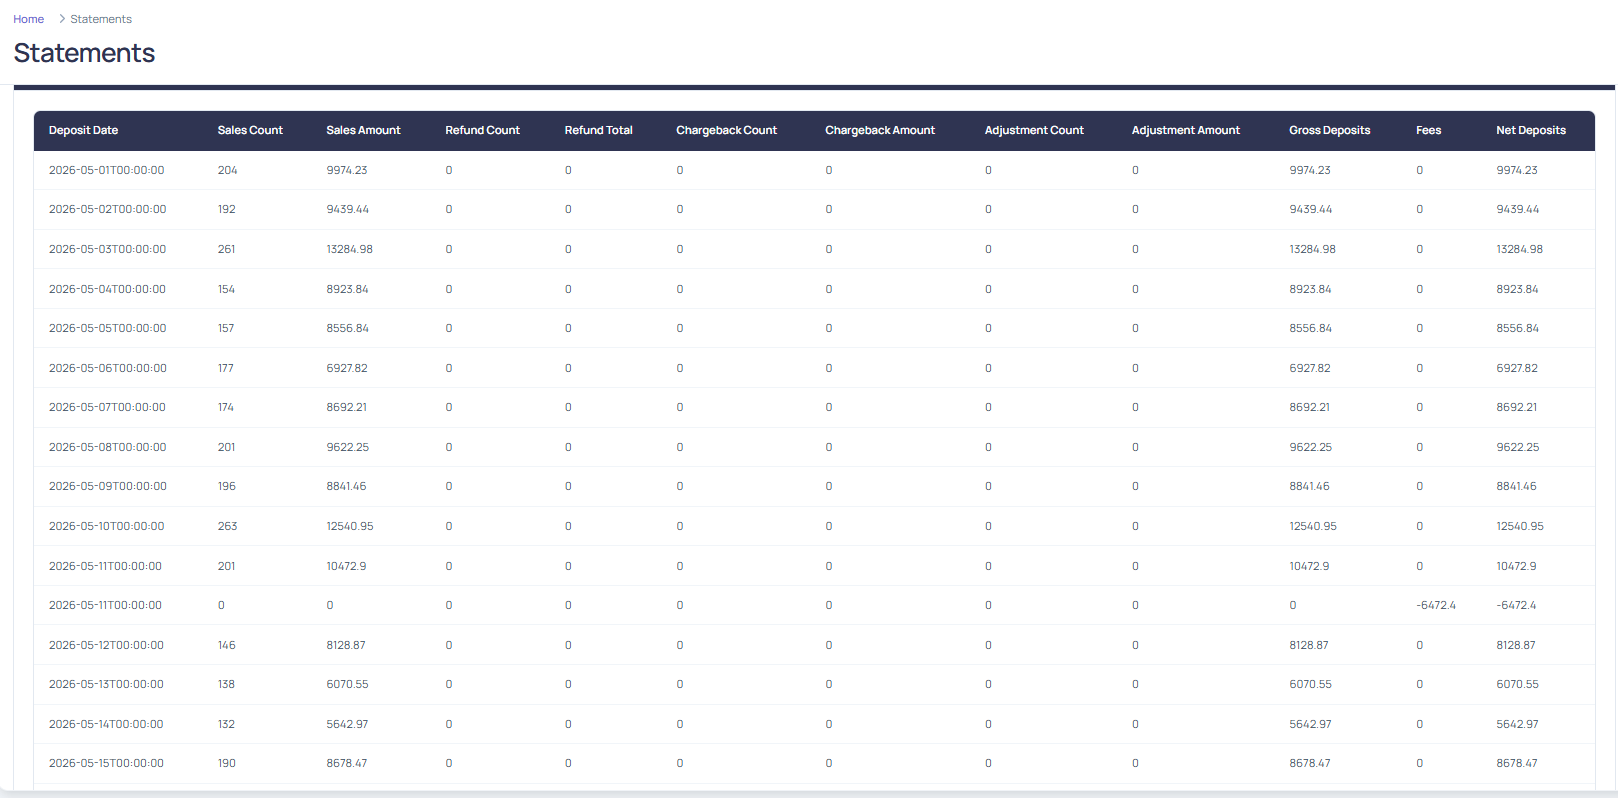Select 8678.47 in the Sales Amount column

click(347, 763)
